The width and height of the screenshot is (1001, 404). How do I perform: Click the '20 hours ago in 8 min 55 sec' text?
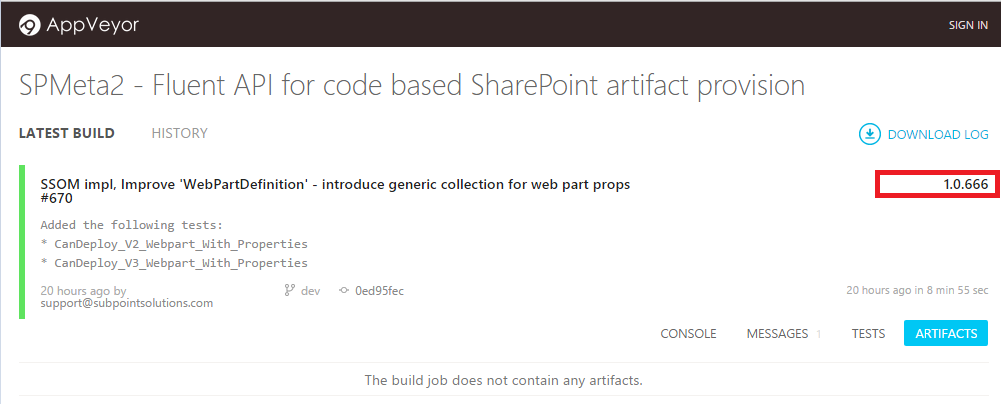(x=917, y=290)
